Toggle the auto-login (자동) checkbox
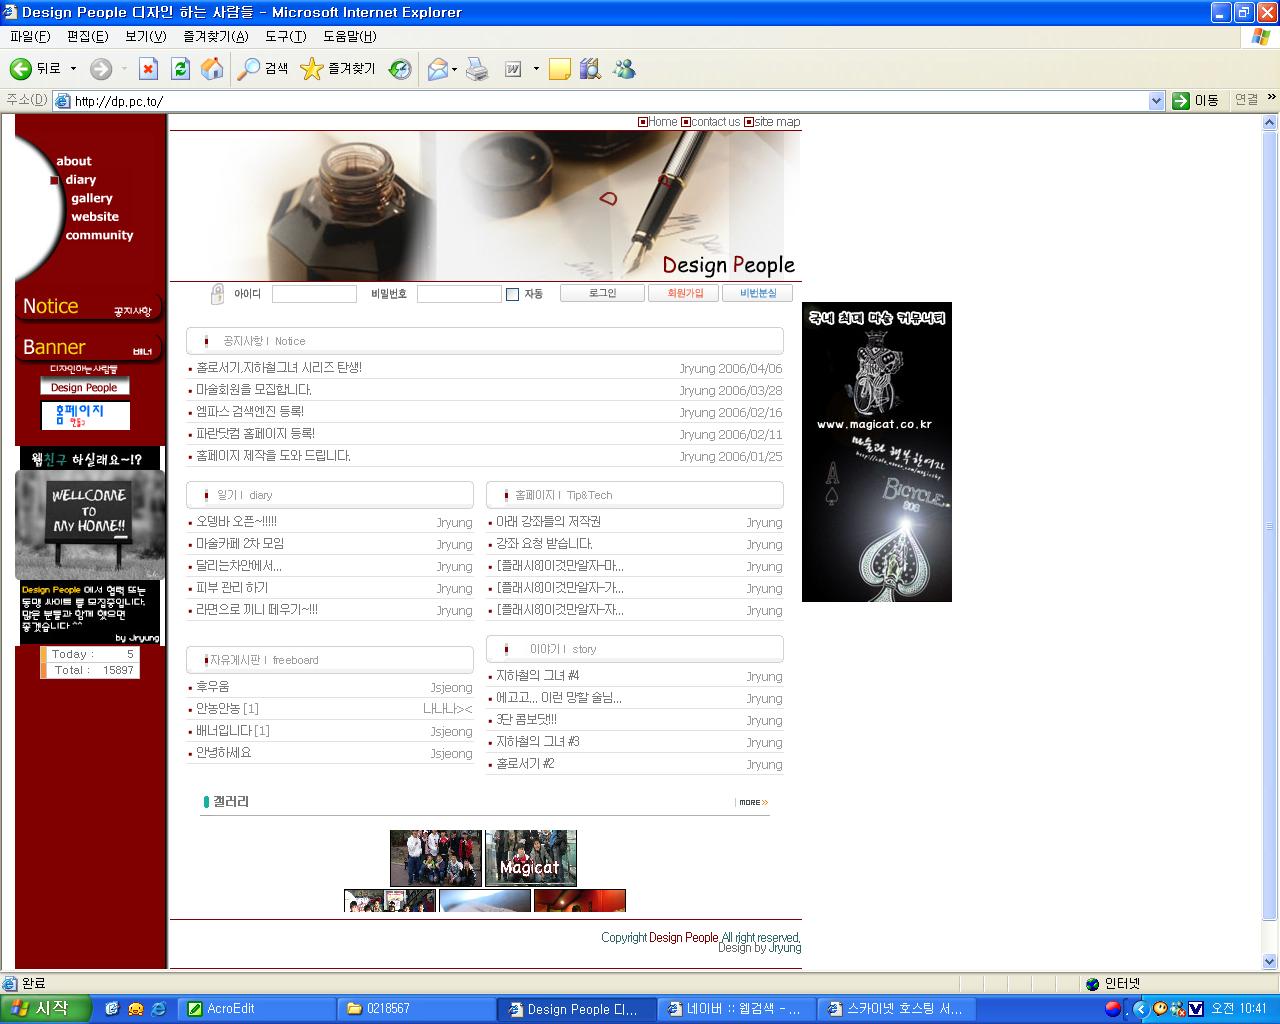 [x=513, y=294]
